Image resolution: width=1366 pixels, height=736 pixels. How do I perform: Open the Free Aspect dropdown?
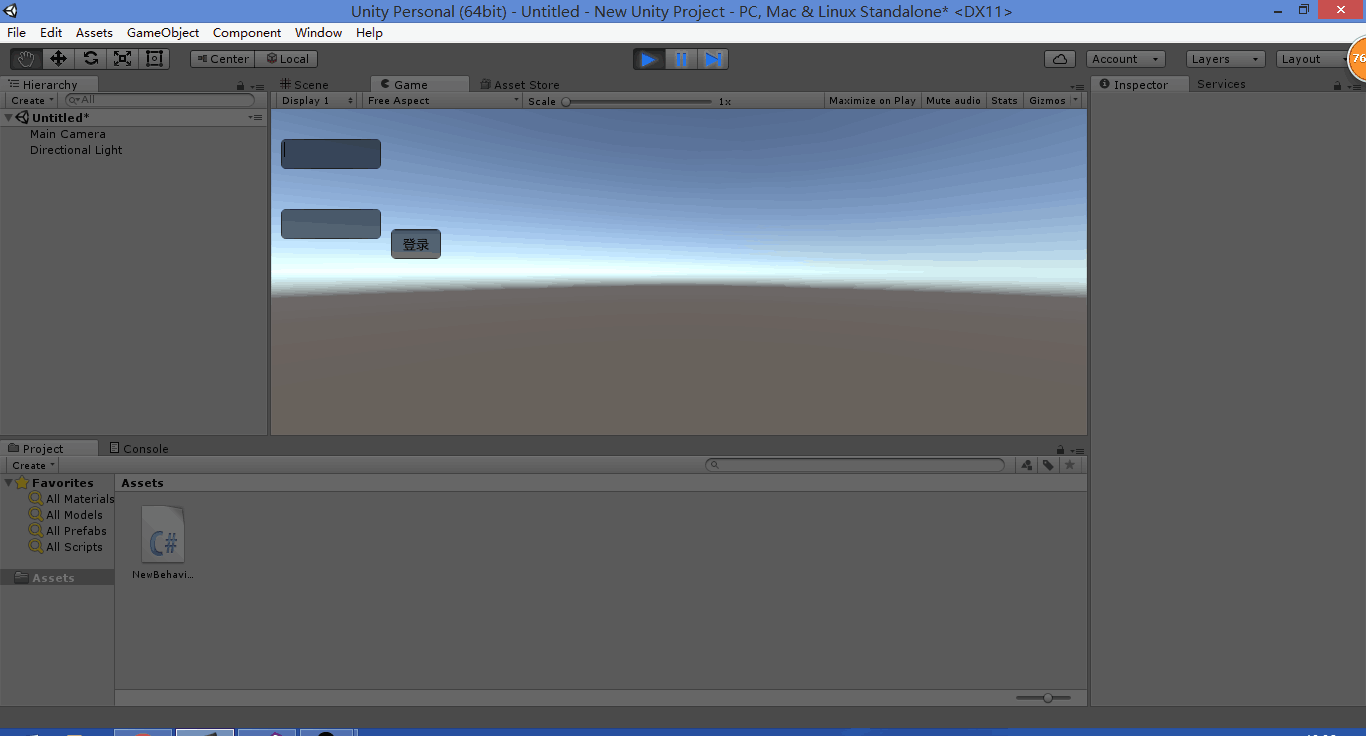443,101
